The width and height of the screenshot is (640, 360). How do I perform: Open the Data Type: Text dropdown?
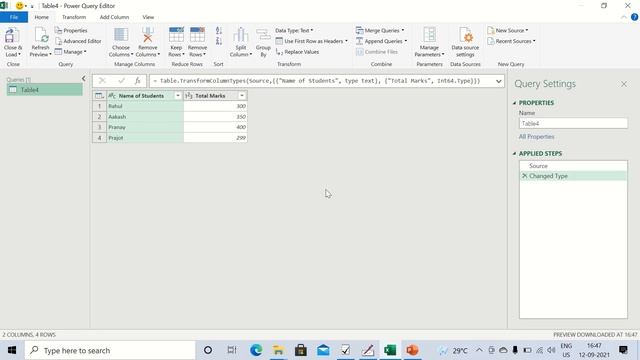[x=294, y=31]
